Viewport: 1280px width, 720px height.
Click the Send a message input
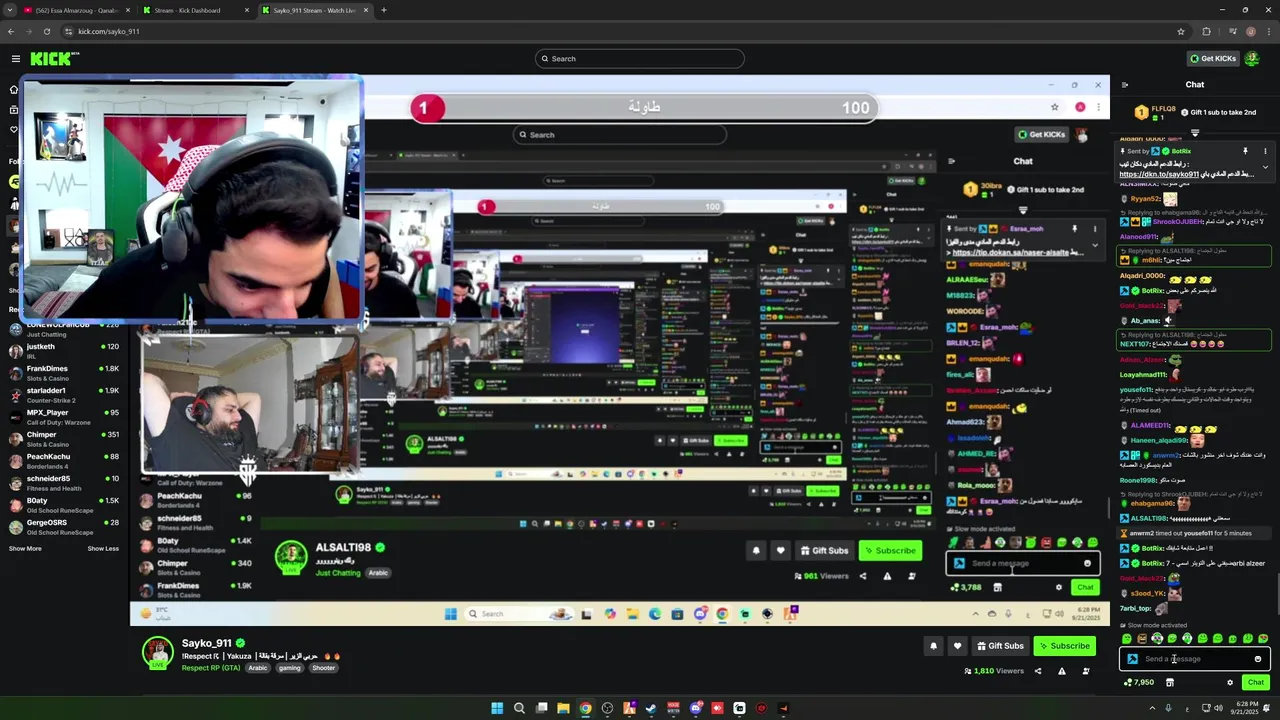(1195, 659)
